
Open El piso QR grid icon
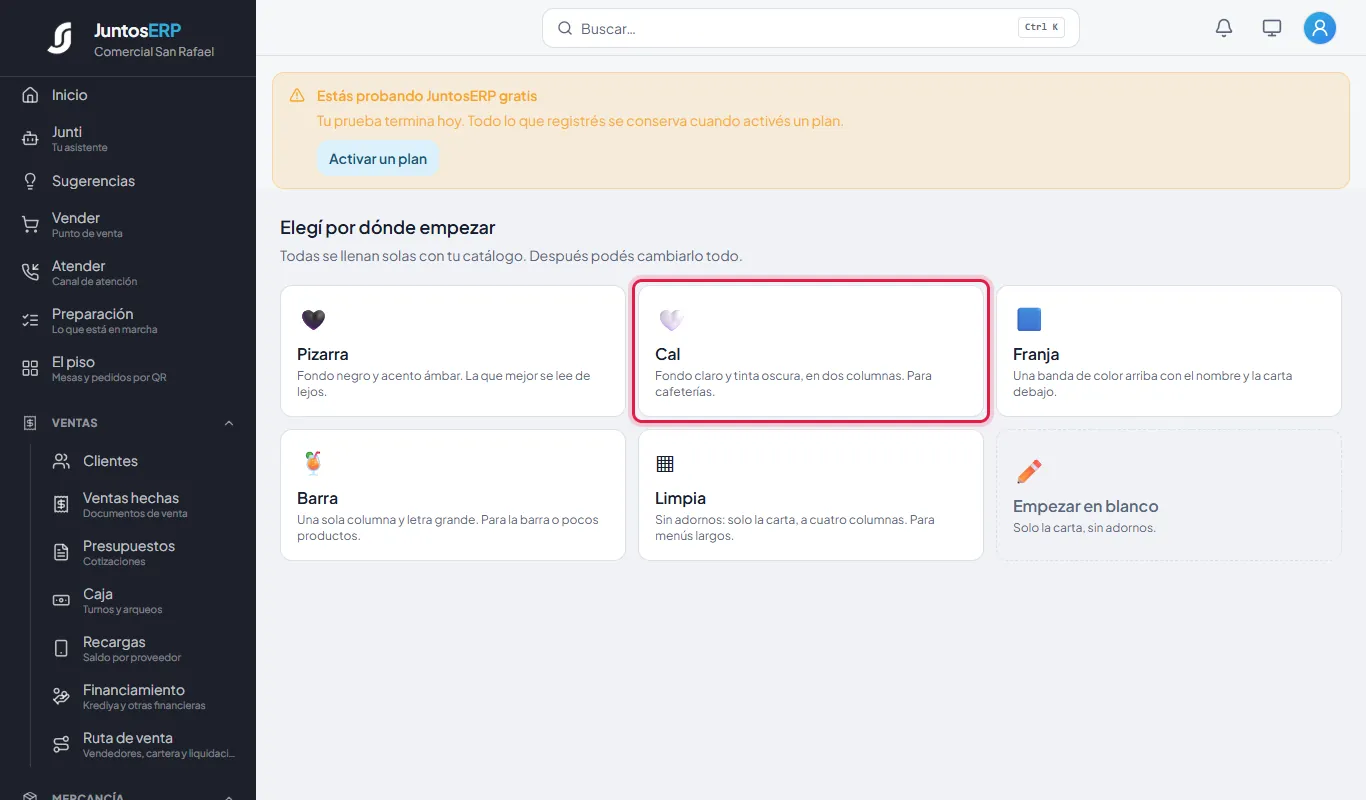coord(30,369)
